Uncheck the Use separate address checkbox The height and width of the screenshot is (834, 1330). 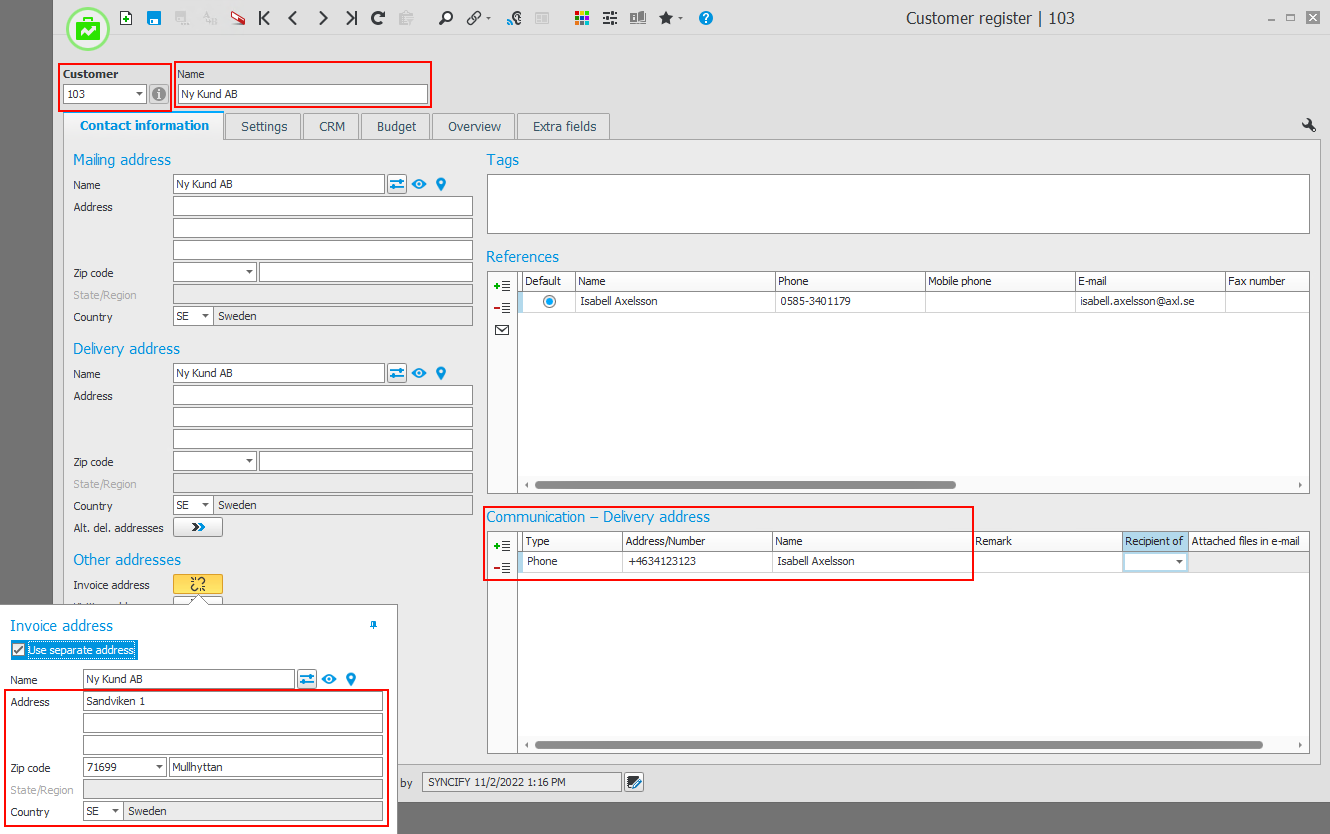[x=18, y=650]
